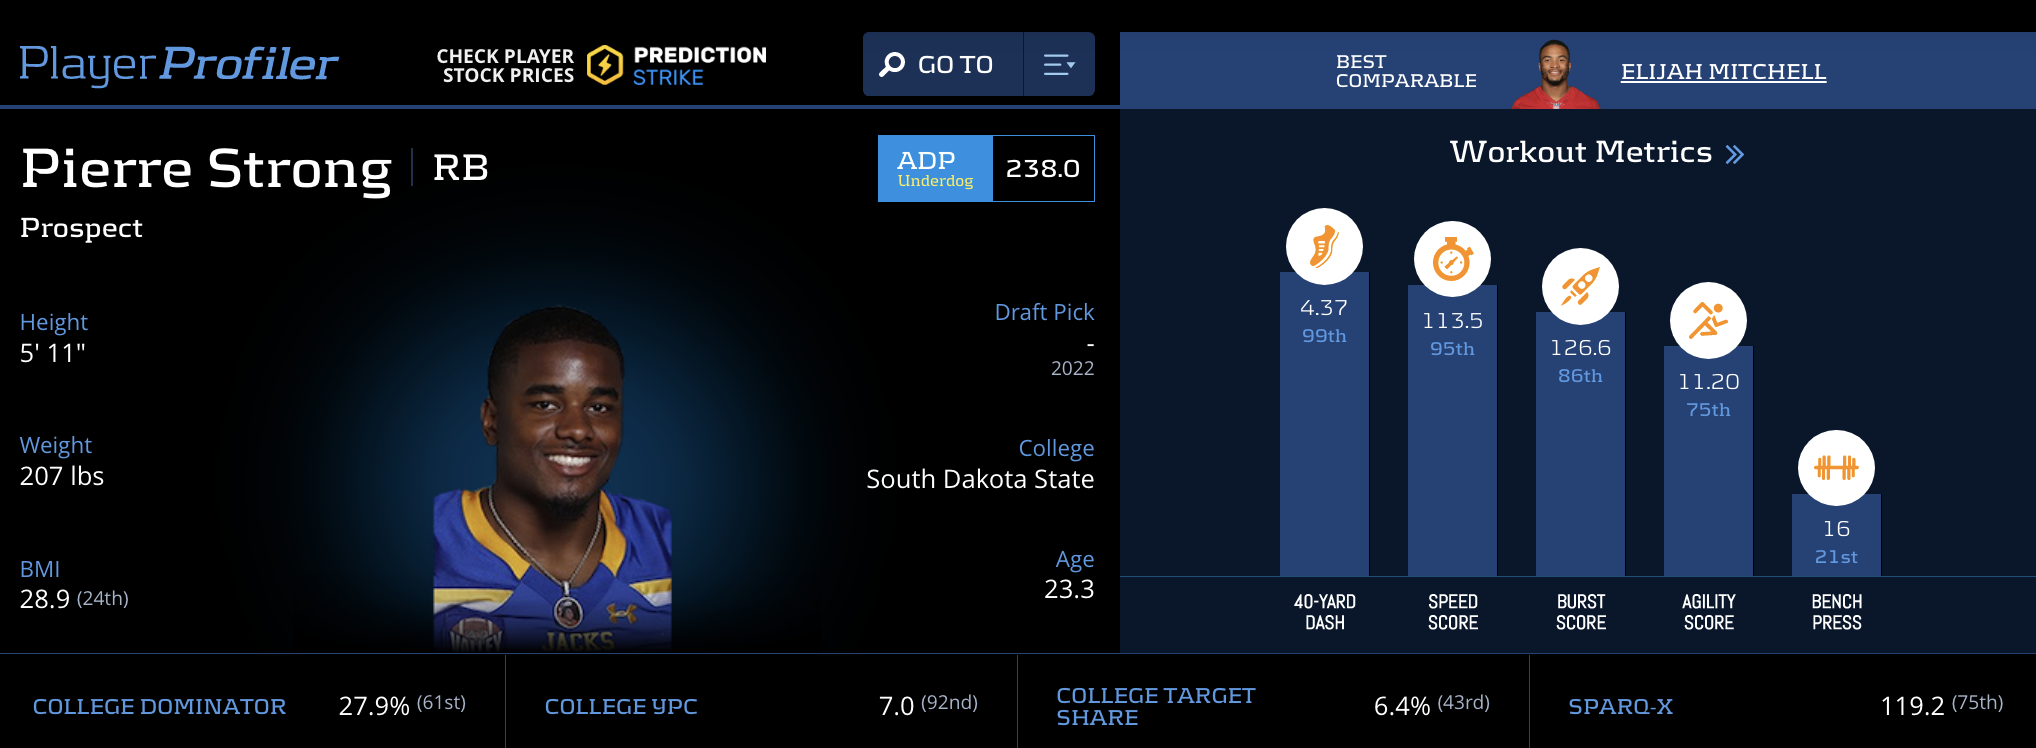The width and height of the screenshot is (2036, 748).
Task: Open the College Target Share metric
Action: click(x=1155, y=706)
